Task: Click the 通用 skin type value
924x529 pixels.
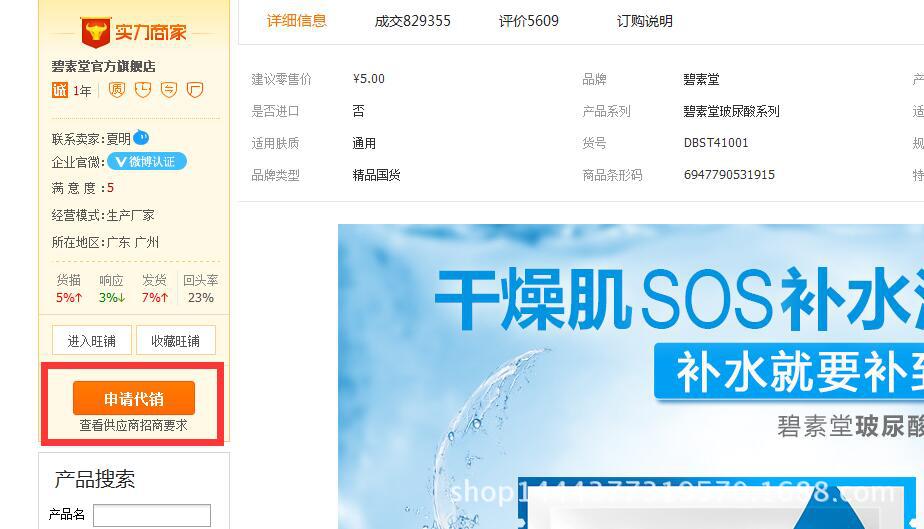Action: [x=364, y=143]
